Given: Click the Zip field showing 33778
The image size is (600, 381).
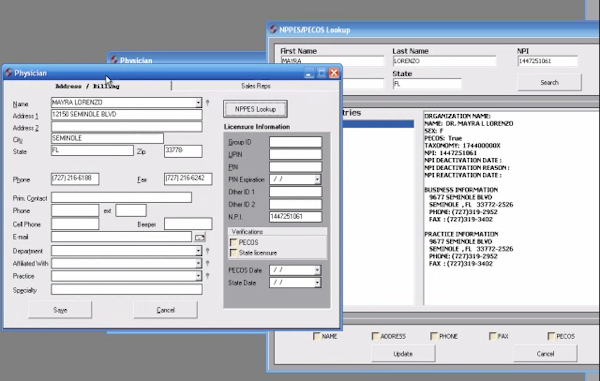Looking at the screenshot, I should pyautogui.click(x=183, y=151).
